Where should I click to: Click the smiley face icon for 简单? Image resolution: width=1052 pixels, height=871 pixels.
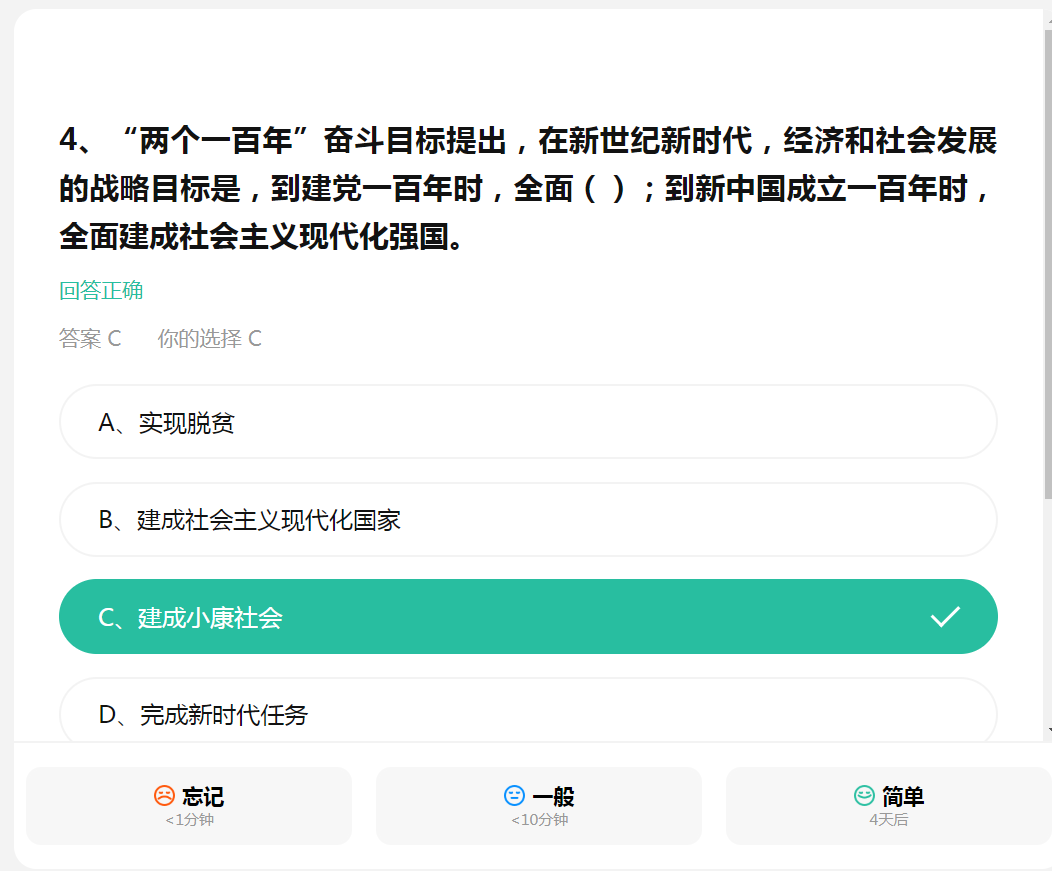click(864, 796)
